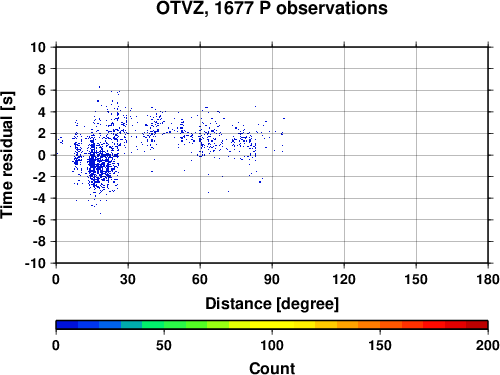This screenshot has height=375, width=500.
Task: Click the y-axis tick label '10'
Action: [x=38, y=47]
